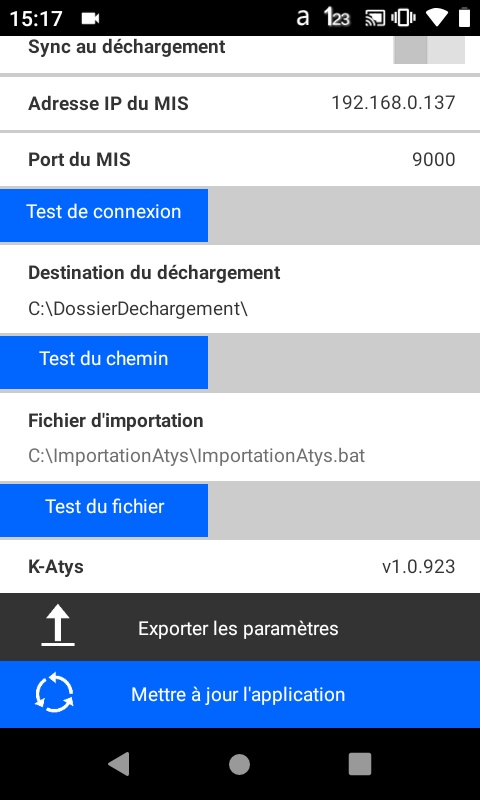Click the Test de connexion button
The width and height of the screenshot is (480, 800).
104,214
